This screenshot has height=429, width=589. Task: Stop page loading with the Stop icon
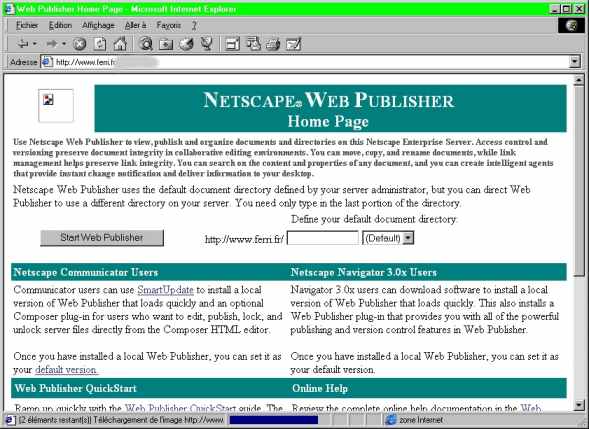79,44
